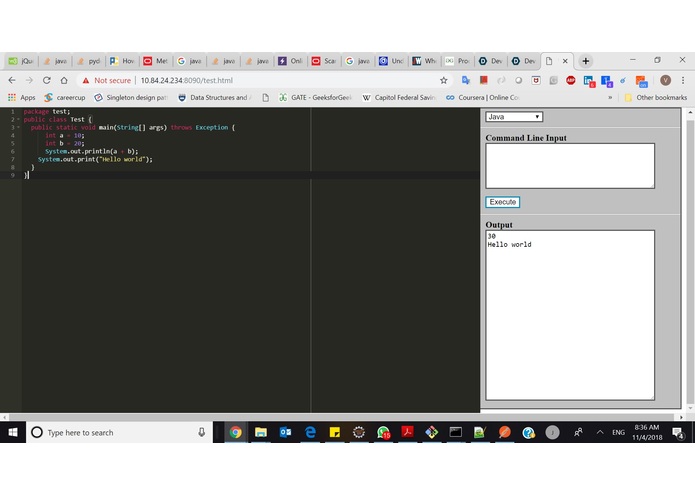The height and width of the screenshot is (494, 695).
Task: Switch to the Pro tab
Action: pos(458,61)
